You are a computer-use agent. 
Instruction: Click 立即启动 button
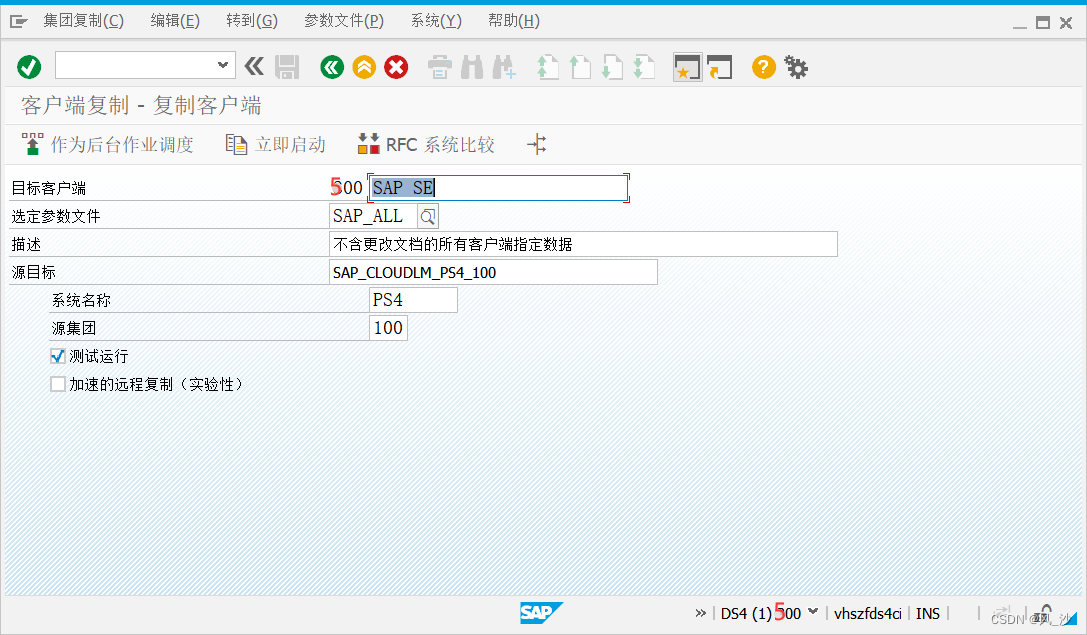276,144
